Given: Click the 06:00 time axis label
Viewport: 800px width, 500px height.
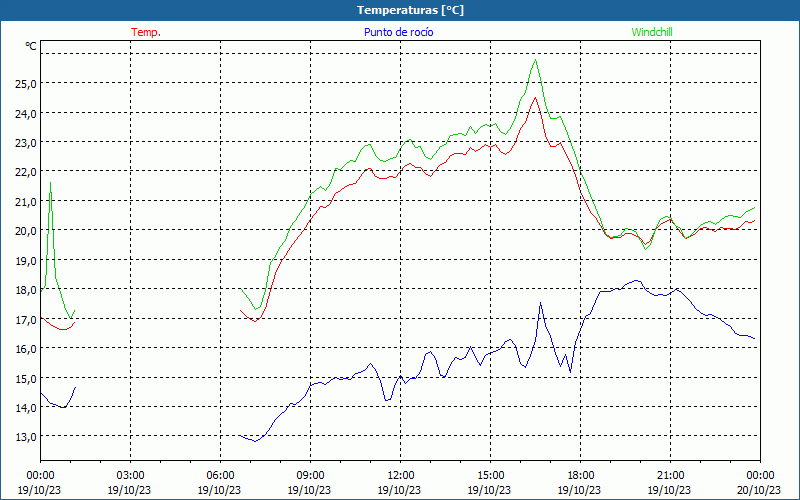Looking at the screenshot, I should point(220,476).
